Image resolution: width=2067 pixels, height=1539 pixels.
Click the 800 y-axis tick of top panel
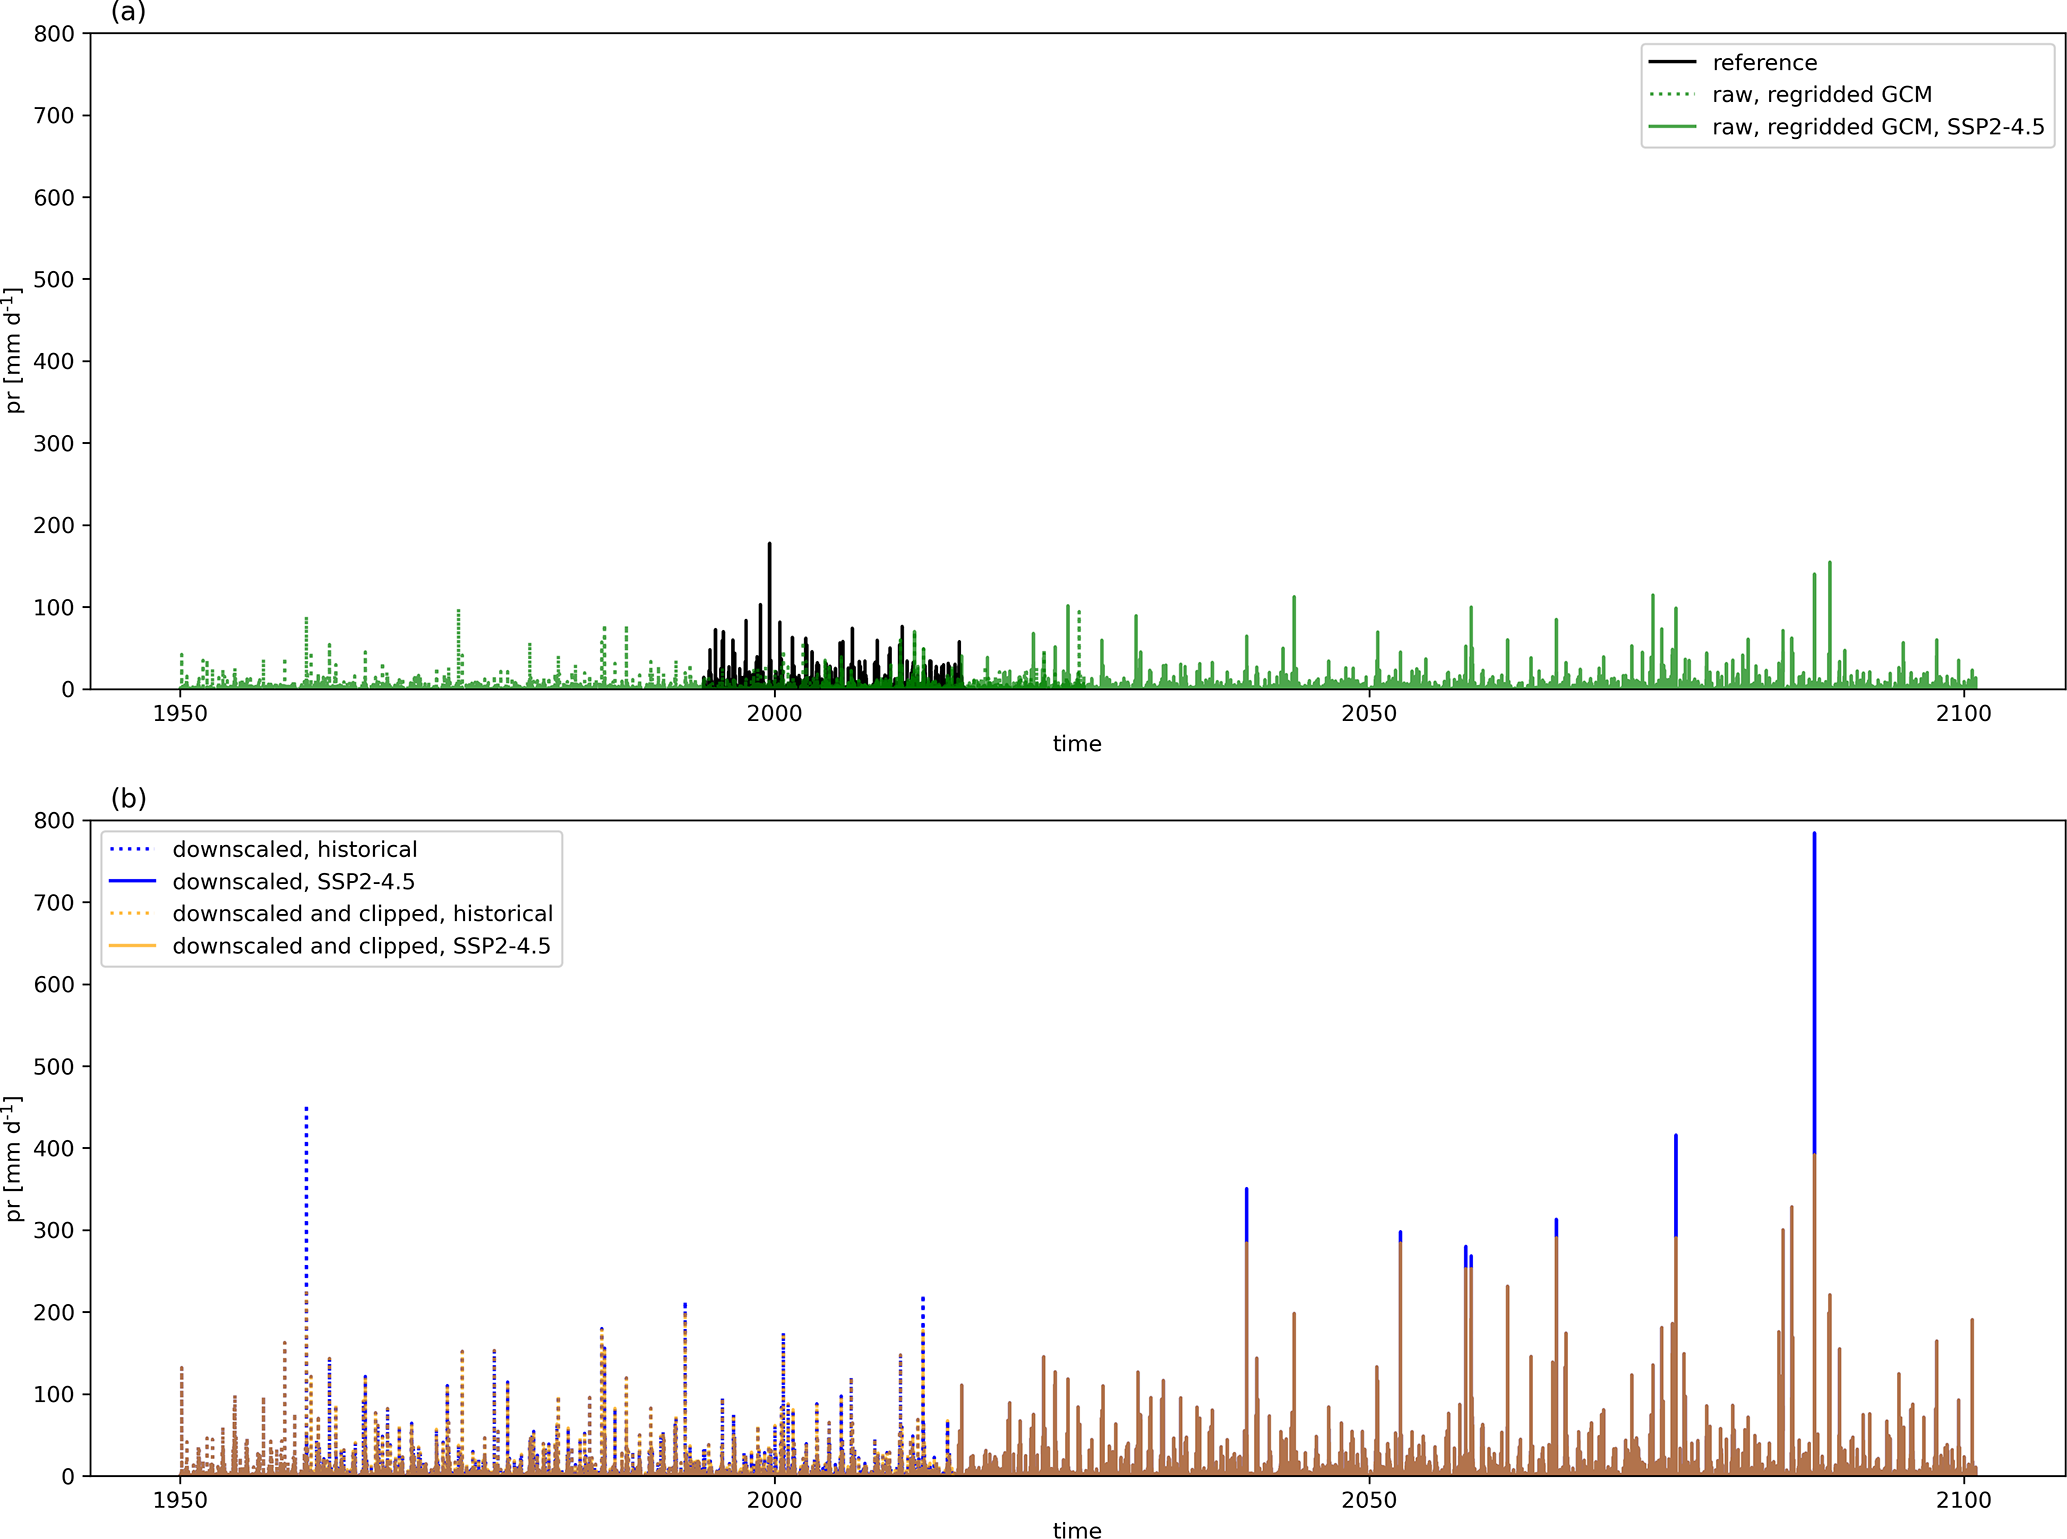(x=54, y=34)
